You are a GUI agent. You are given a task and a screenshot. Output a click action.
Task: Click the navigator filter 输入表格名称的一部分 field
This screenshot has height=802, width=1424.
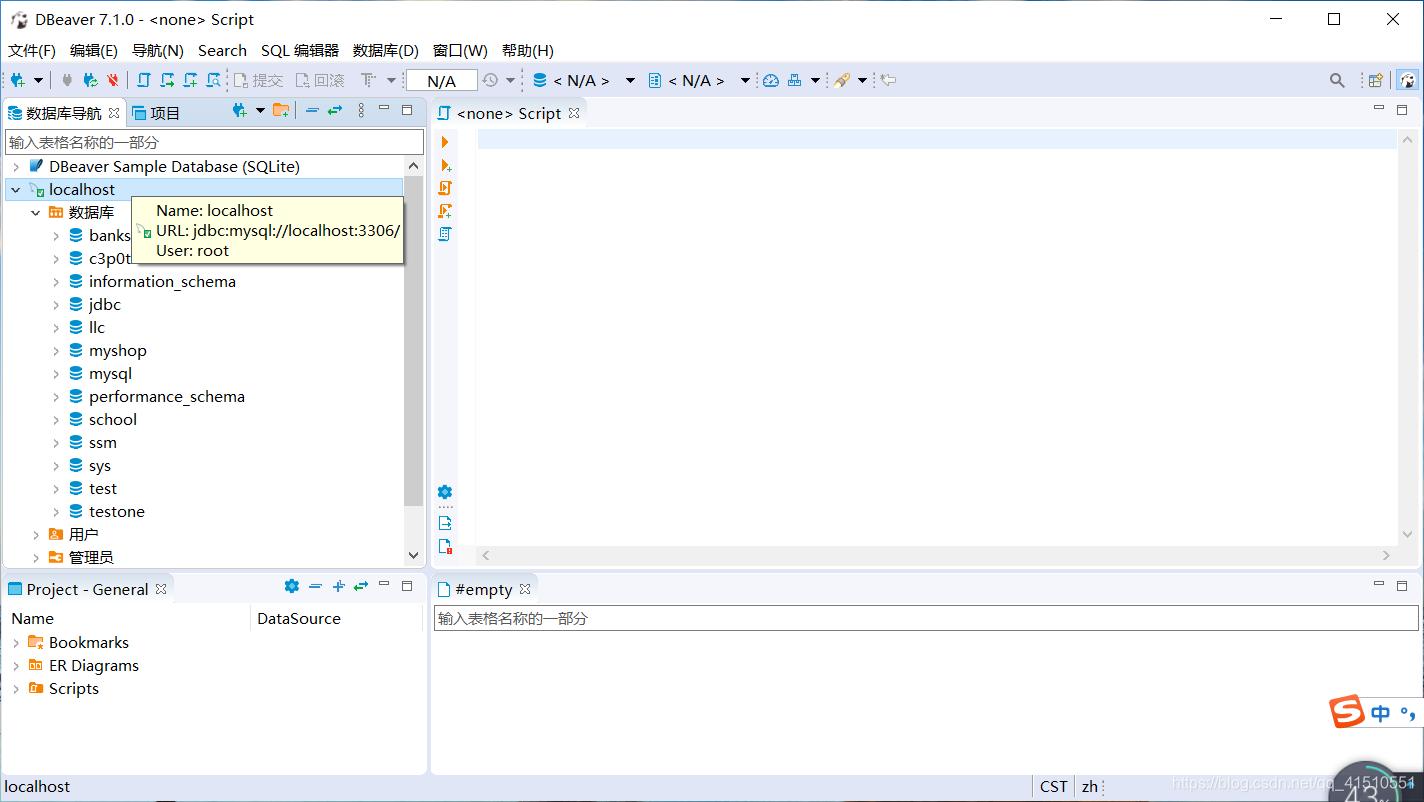(x=214, y=142)
